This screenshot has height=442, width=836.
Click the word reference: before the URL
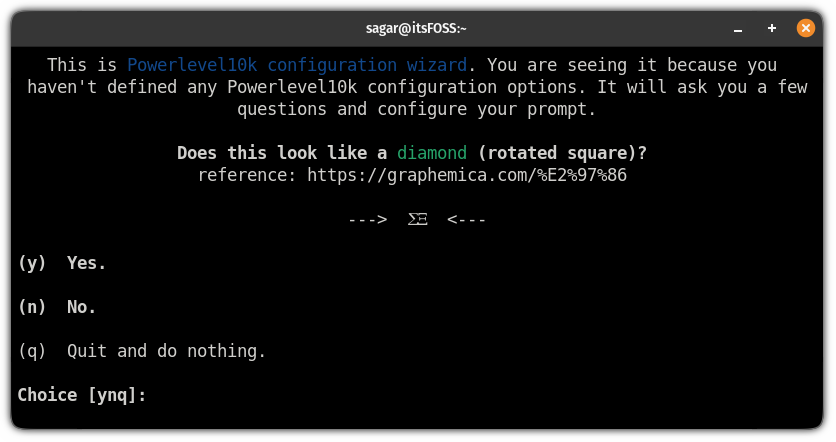pos(247,175)
